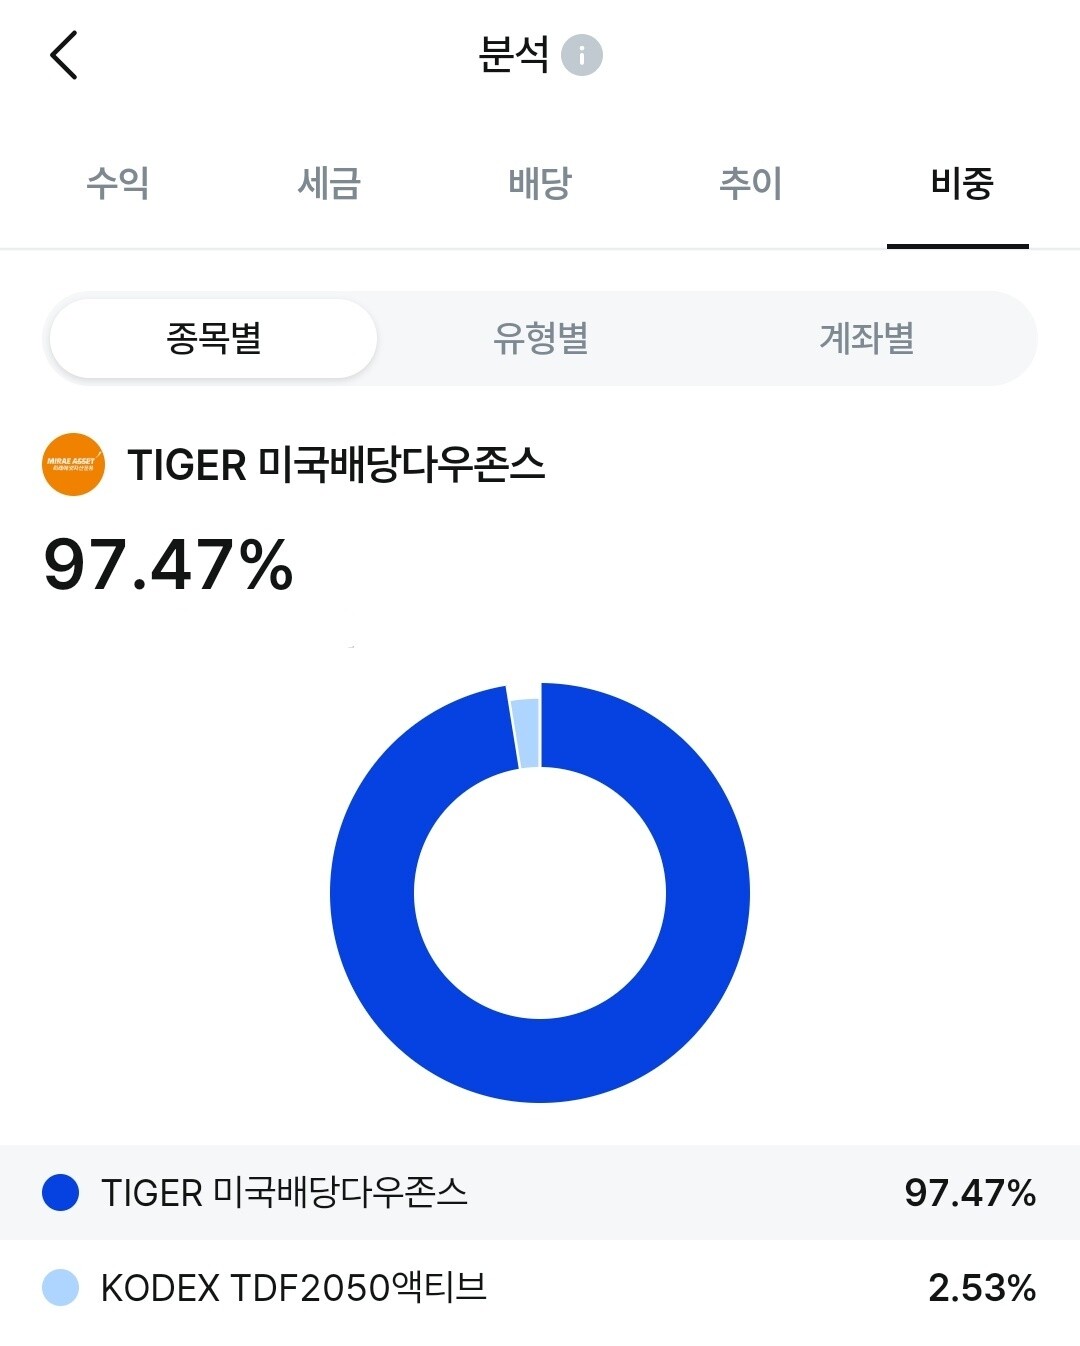Viewport: 1080px width, 1346px height.
Task: Open the info icon next to 분석
Action: [x=581, y=55]
